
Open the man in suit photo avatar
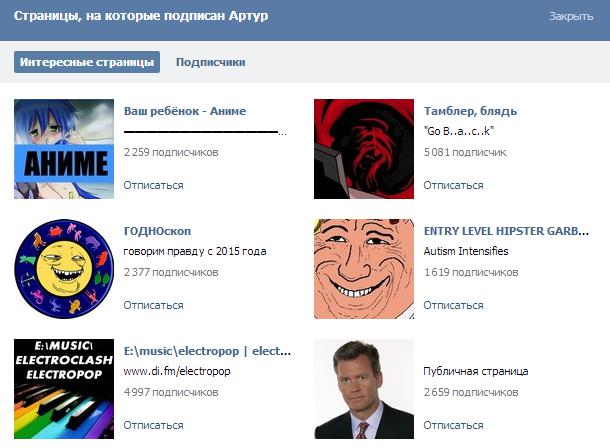364,389
